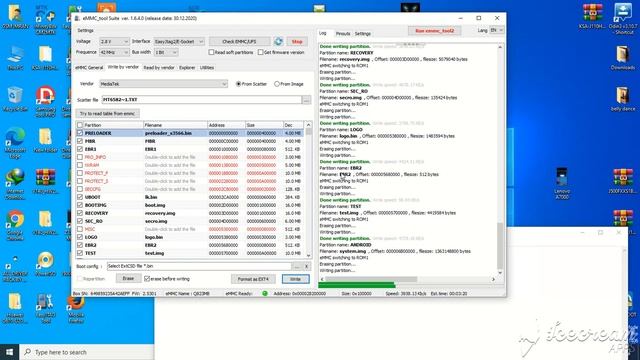640x360 pixels.
Task: Toggle the select-all checkbox in Partition header
Action: (80, 125)
